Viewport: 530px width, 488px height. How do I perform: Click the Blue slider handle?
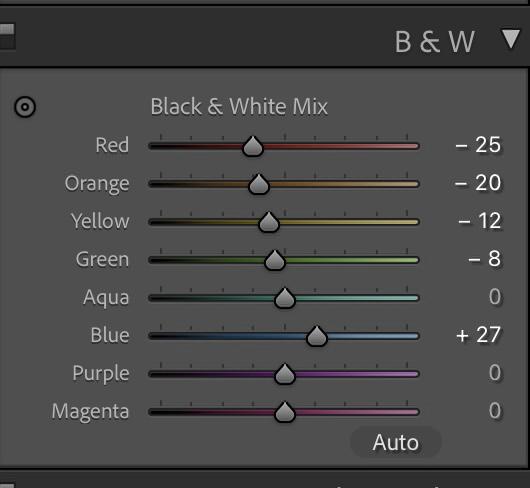click(x=317, y=336)
